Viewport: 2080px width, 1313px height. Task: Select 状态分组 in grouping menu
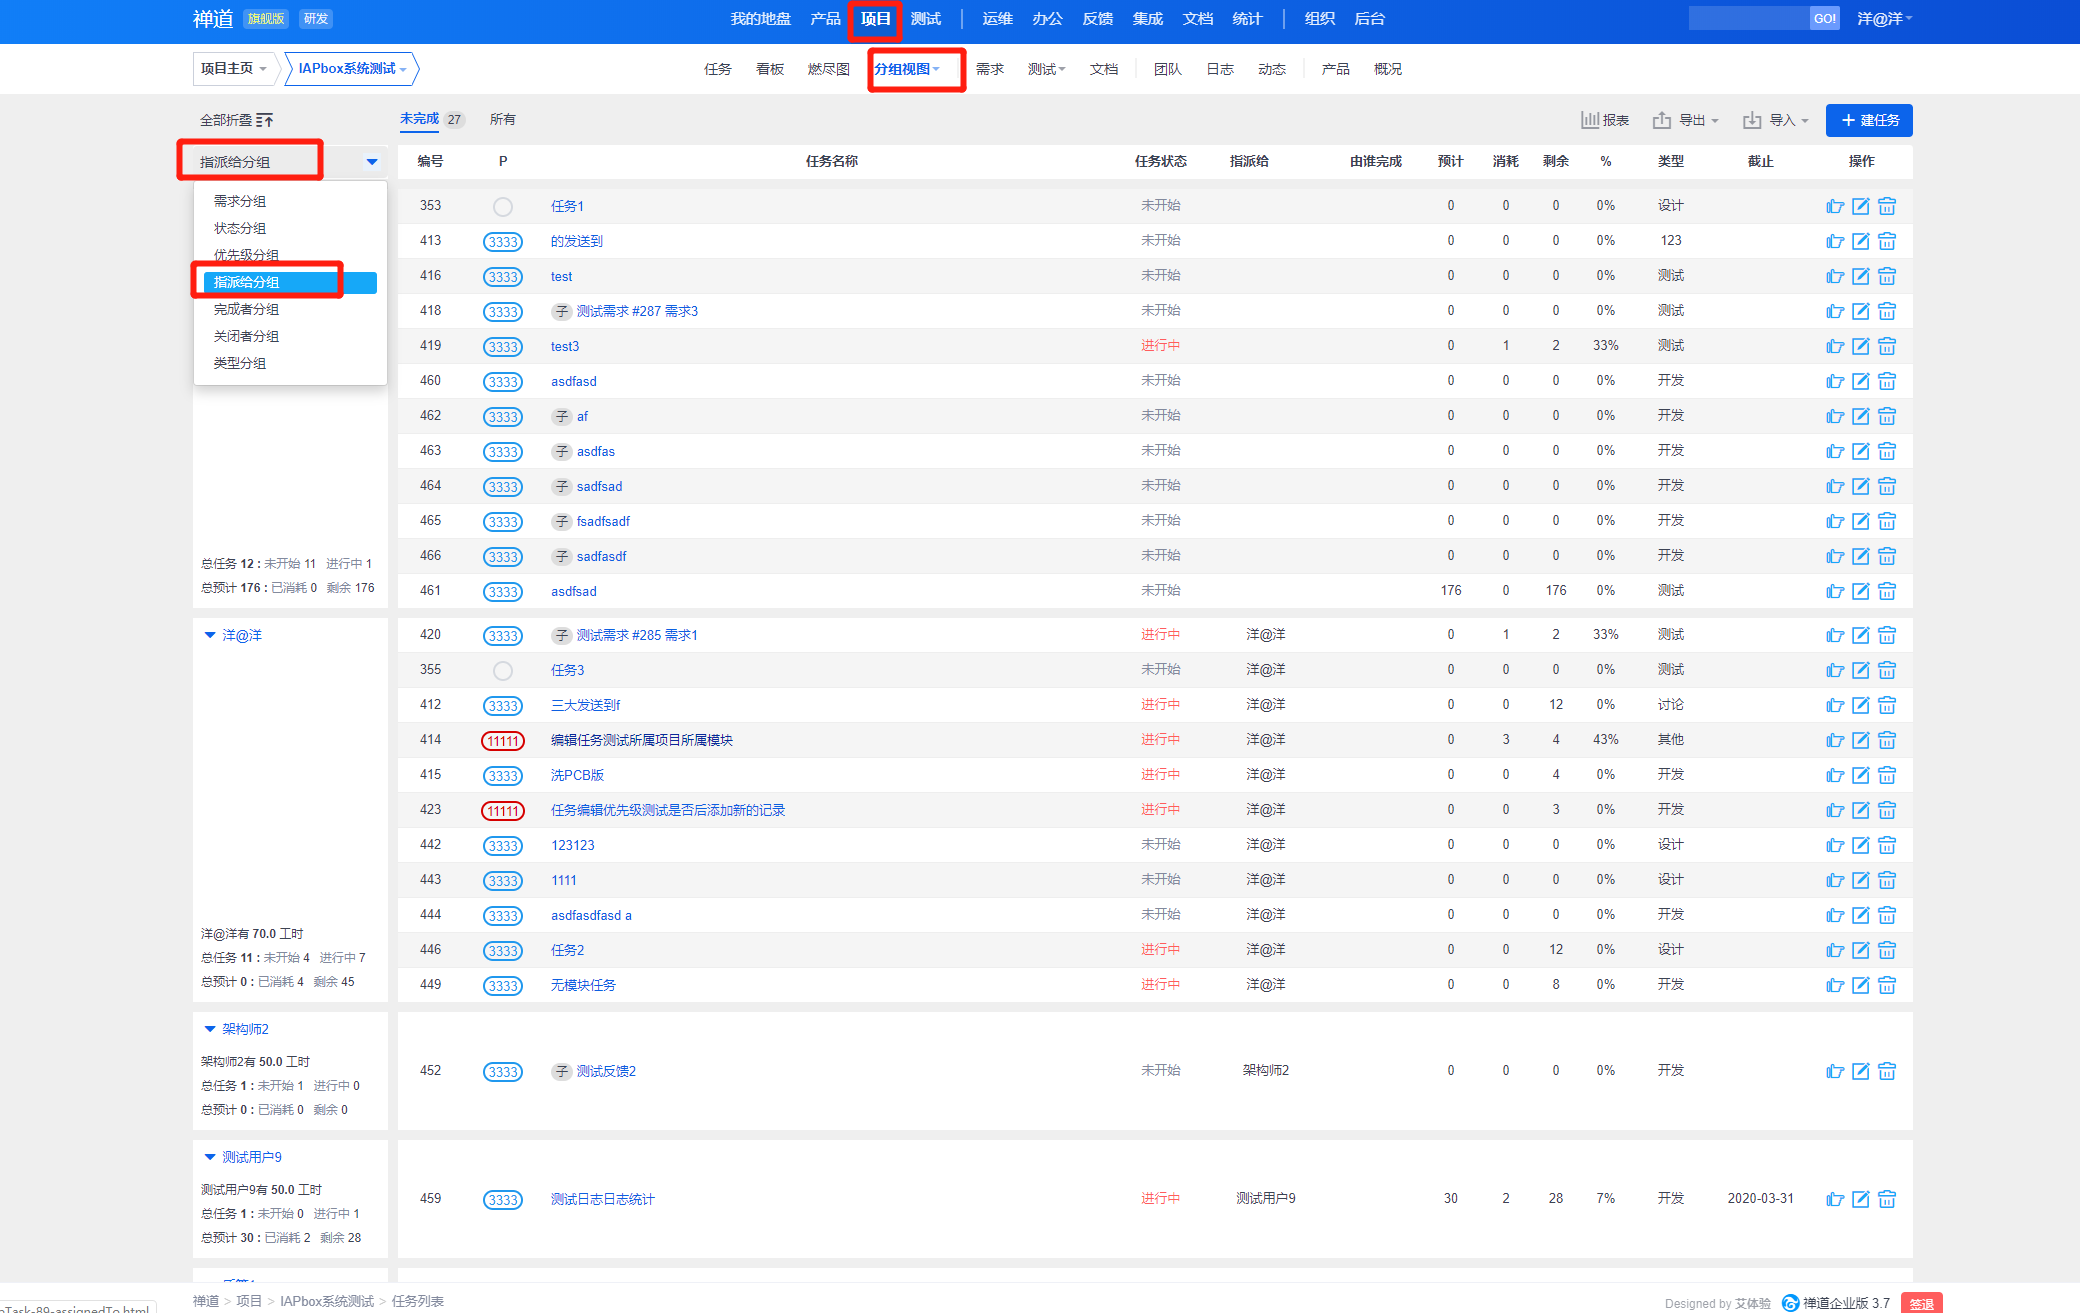[240, 228]
